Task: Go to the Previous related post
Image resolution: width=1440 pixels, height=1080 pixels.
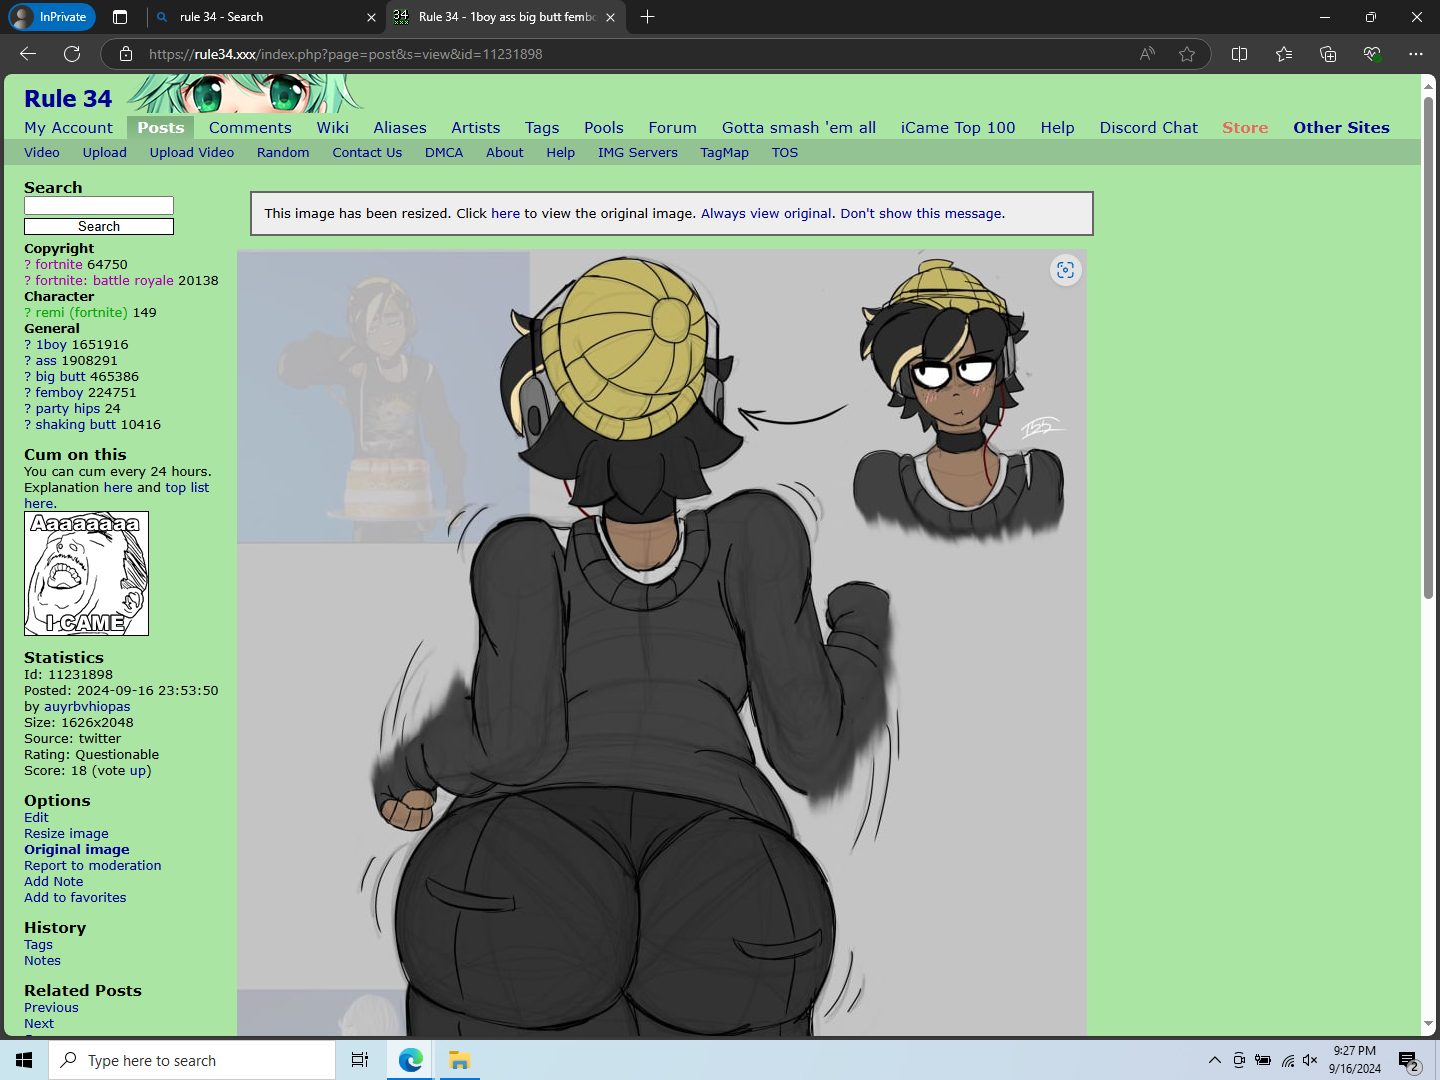Action: pyautogui.click(x=51, y=1008)
